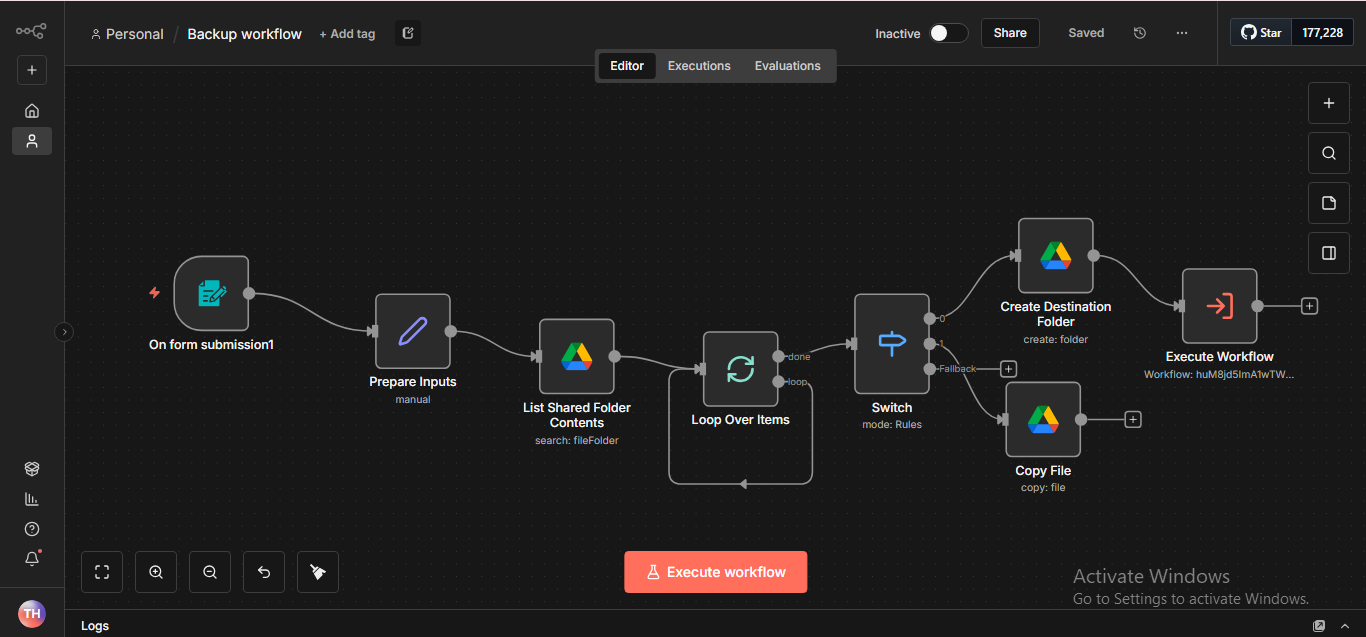
Task: Expand the collapsed left sidebar
Action: tap(64, 332)
